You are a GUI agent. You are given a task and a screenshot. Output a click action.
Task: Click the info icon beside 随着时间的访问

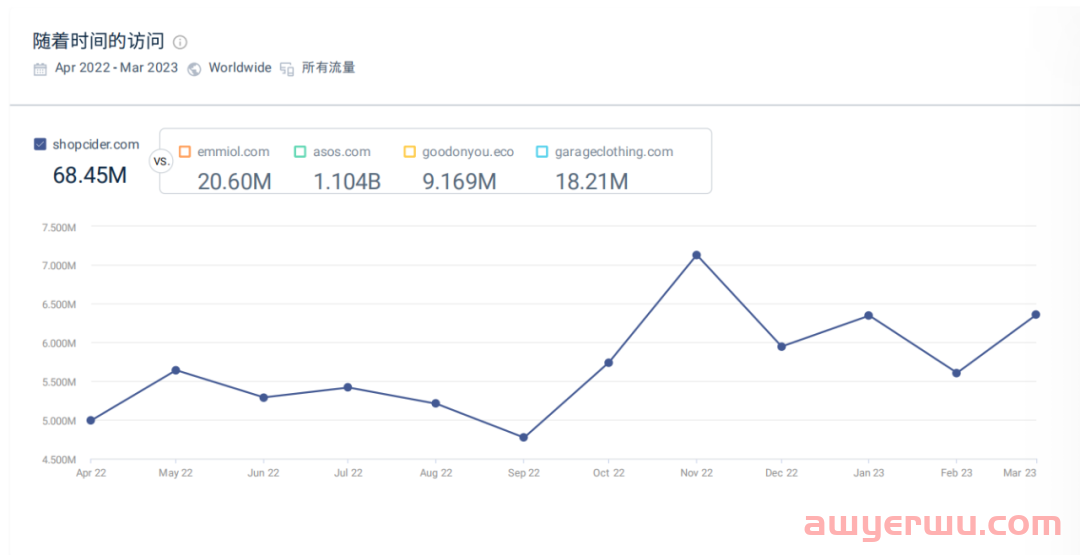(180, 42)
